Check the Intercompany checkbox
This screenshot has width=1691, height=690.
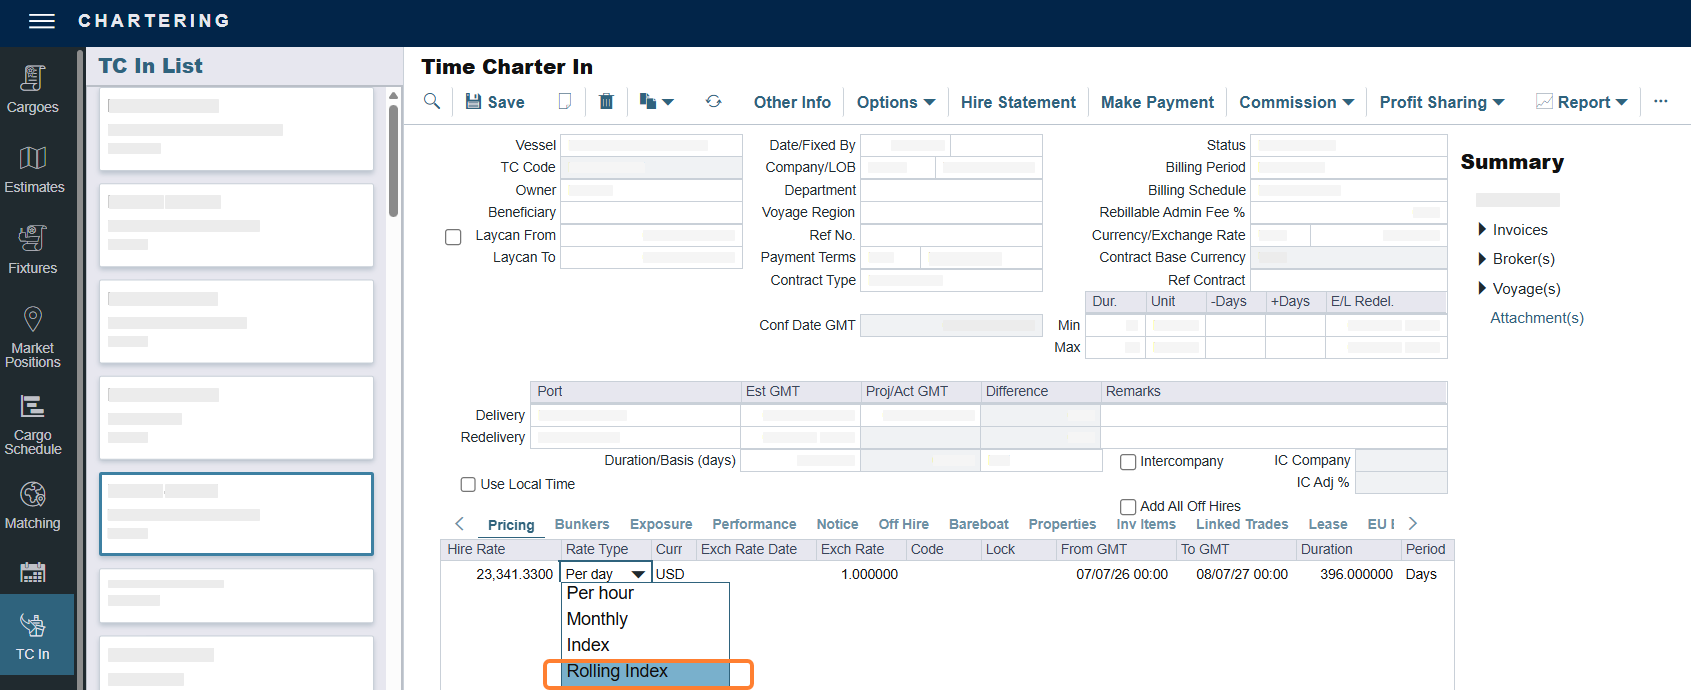click(1128, 462)
